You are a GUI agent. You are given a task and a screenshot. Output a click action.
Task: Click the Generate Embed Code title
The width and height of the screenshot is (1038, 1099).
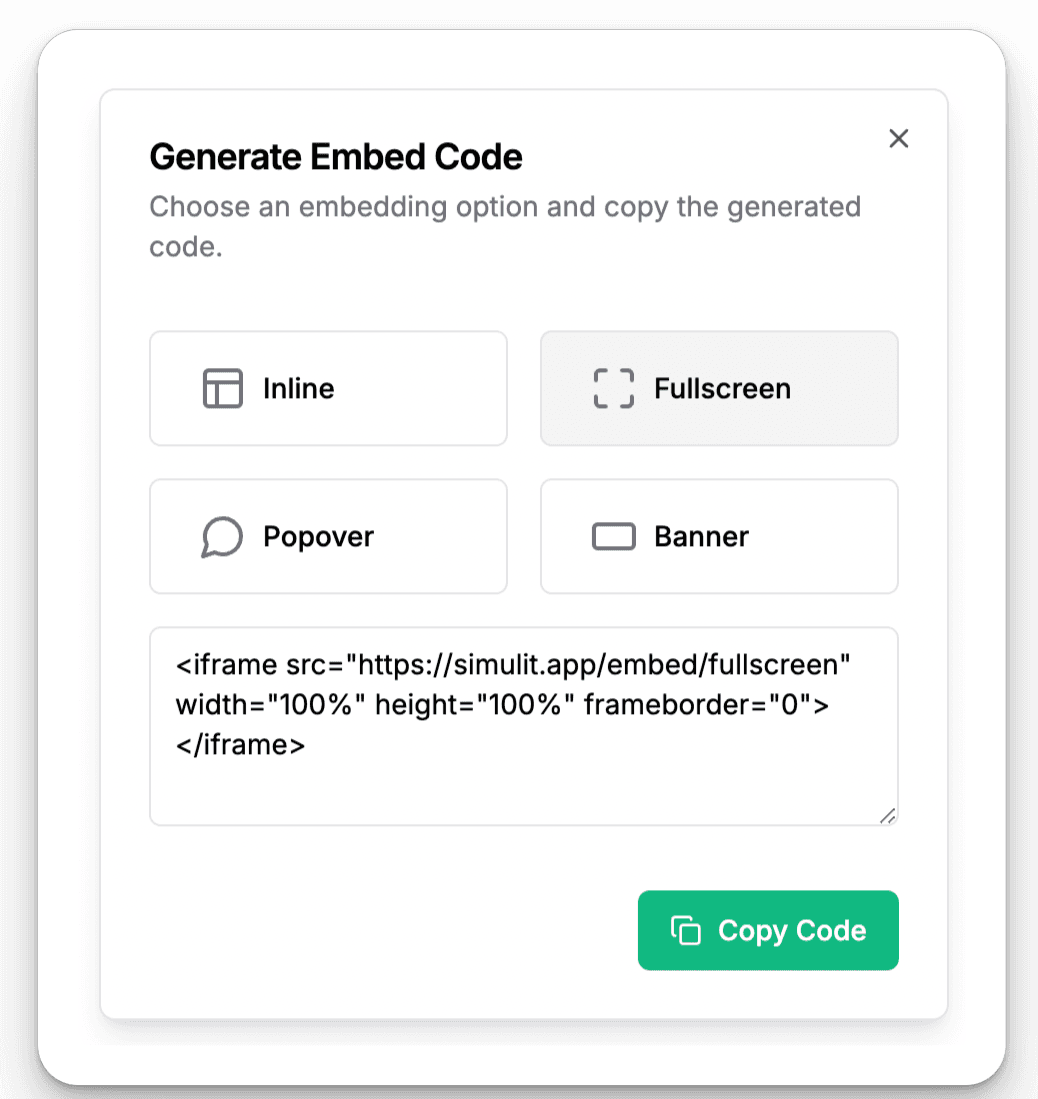click(335, 157)
